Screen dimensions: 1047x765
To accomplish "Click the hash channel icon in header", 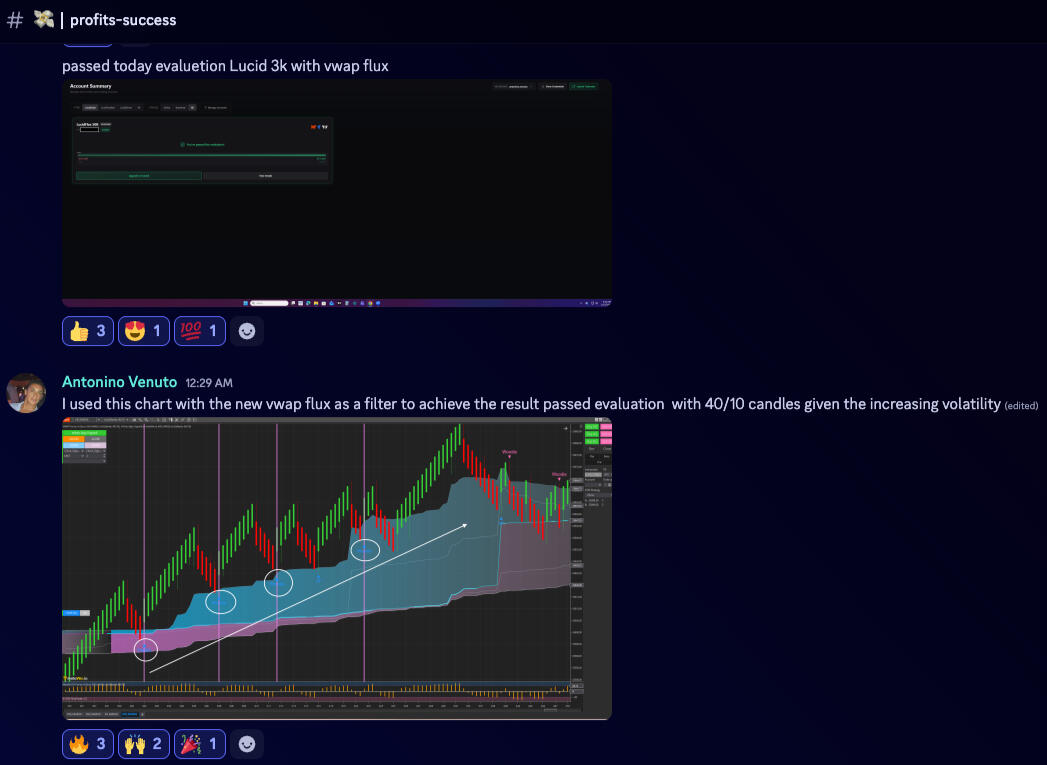I will (x=15, y=20).
